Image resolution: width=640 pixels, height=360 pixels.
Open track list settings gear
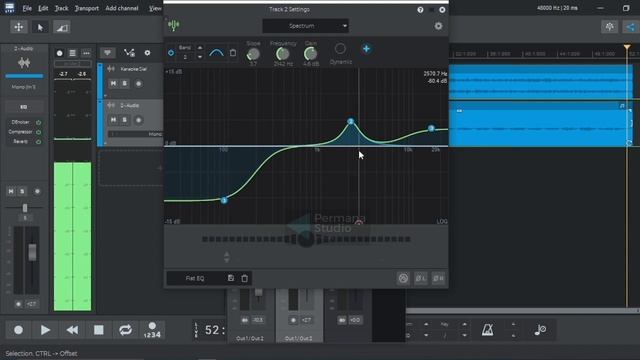point(147,53)
